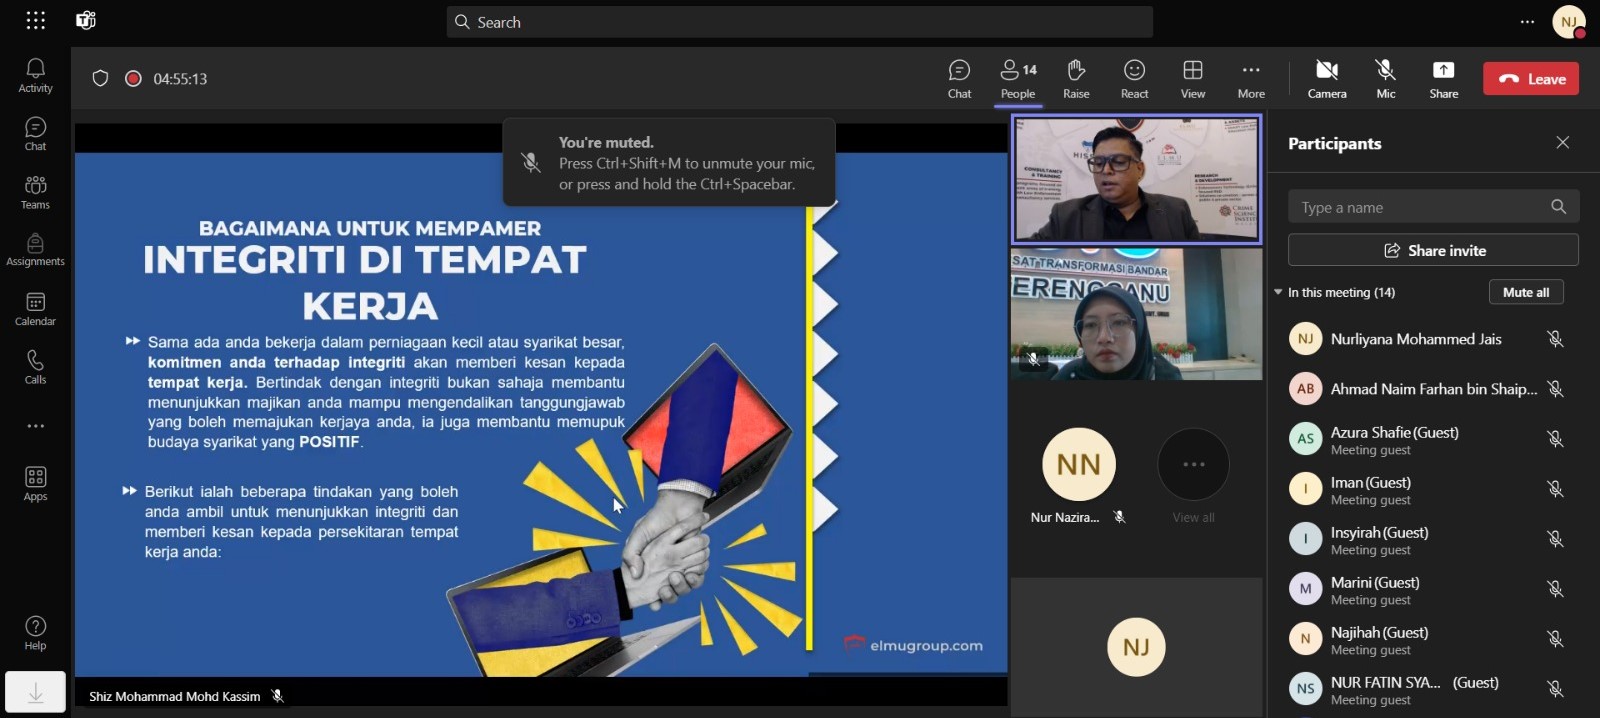Unmute the Mic

point(1385,78)
